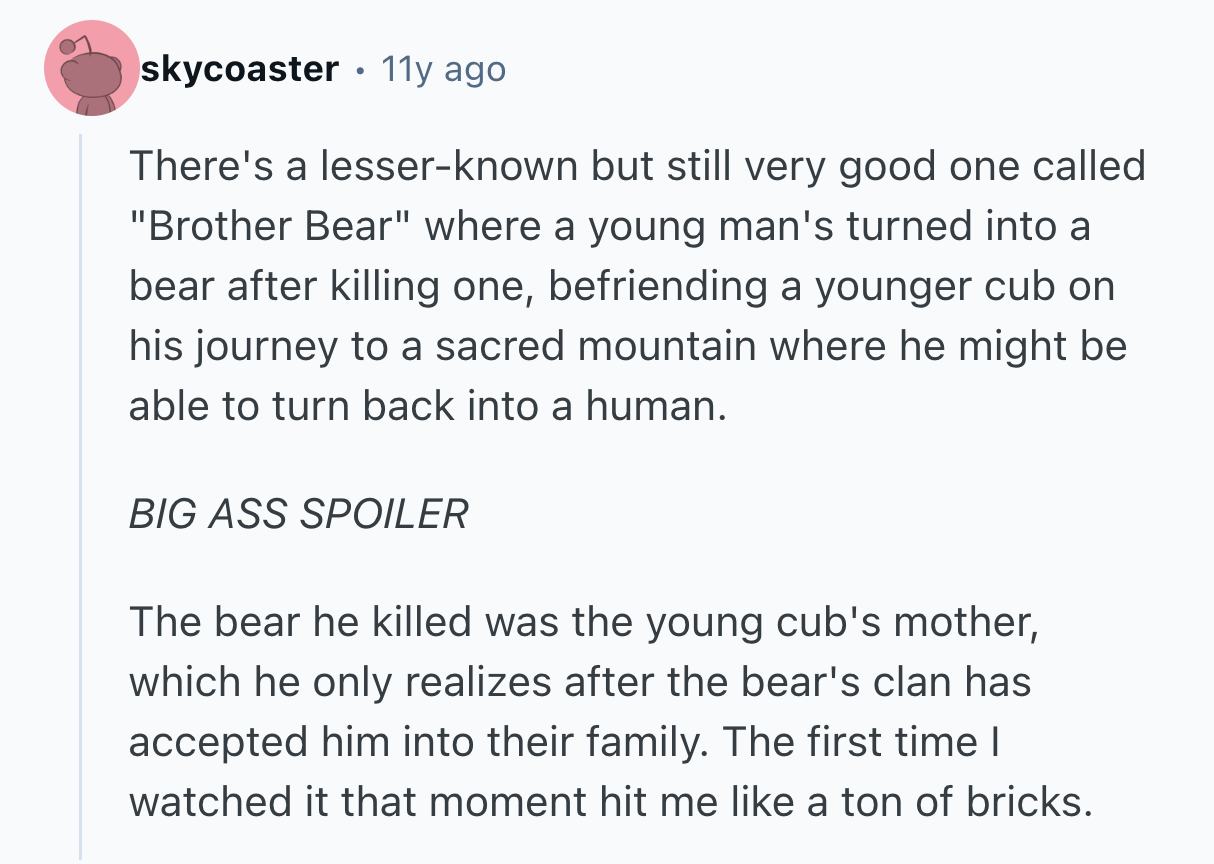The width and height of the screenshot is (1214, 864).
Task: Click the quoted title "Brother Bear"
Action: (270, 226)
